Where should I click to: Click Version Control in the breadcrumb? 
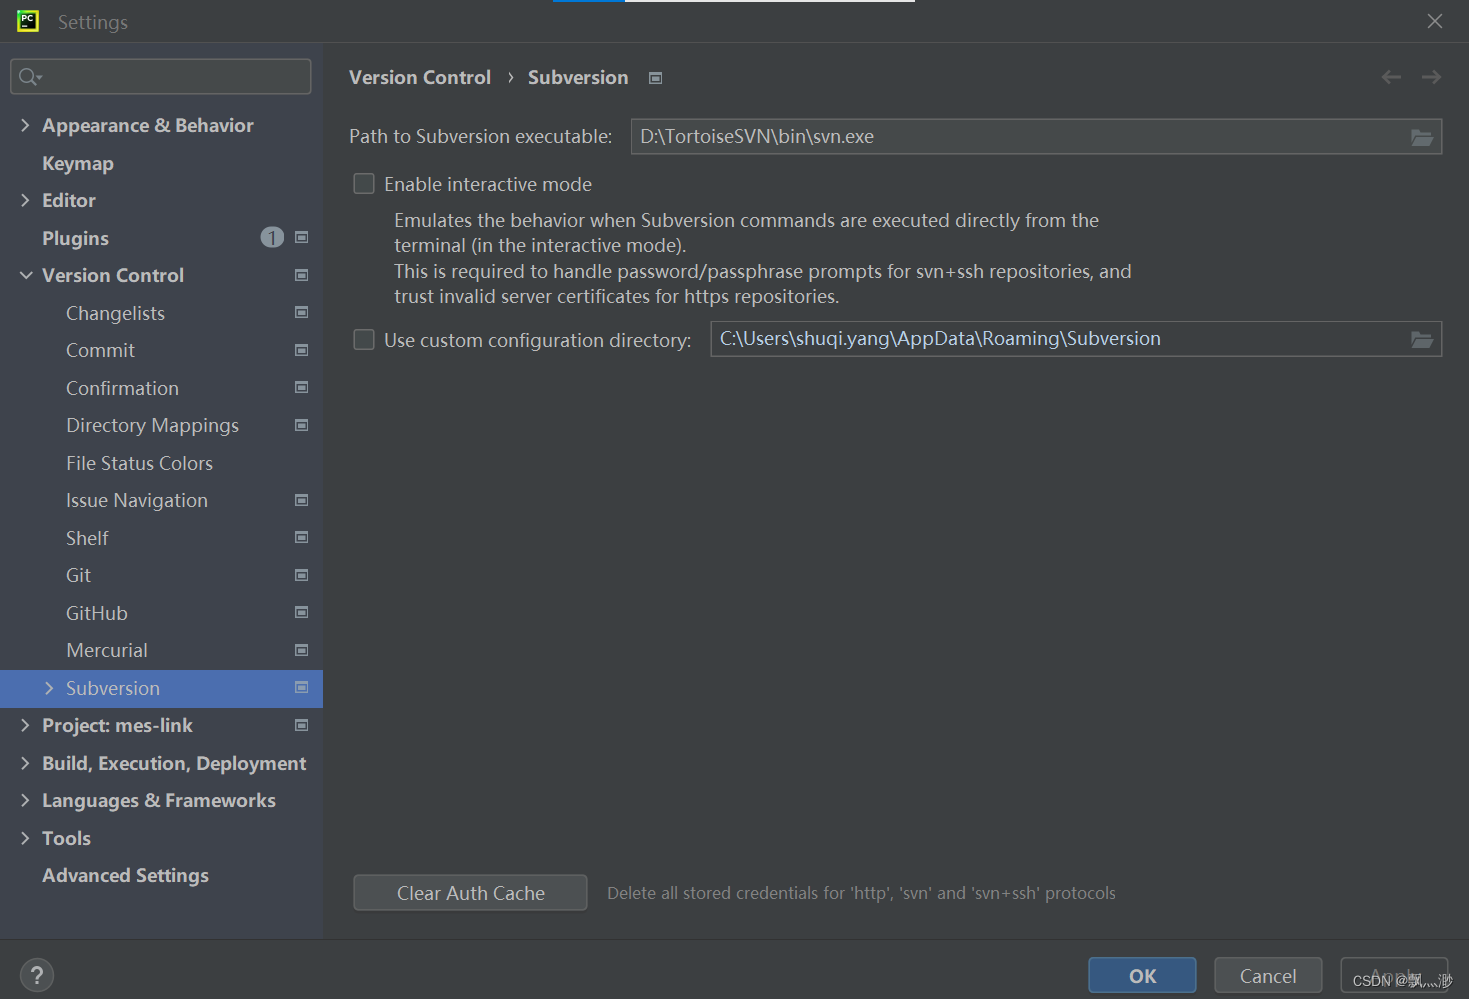[x=420, y=77]
